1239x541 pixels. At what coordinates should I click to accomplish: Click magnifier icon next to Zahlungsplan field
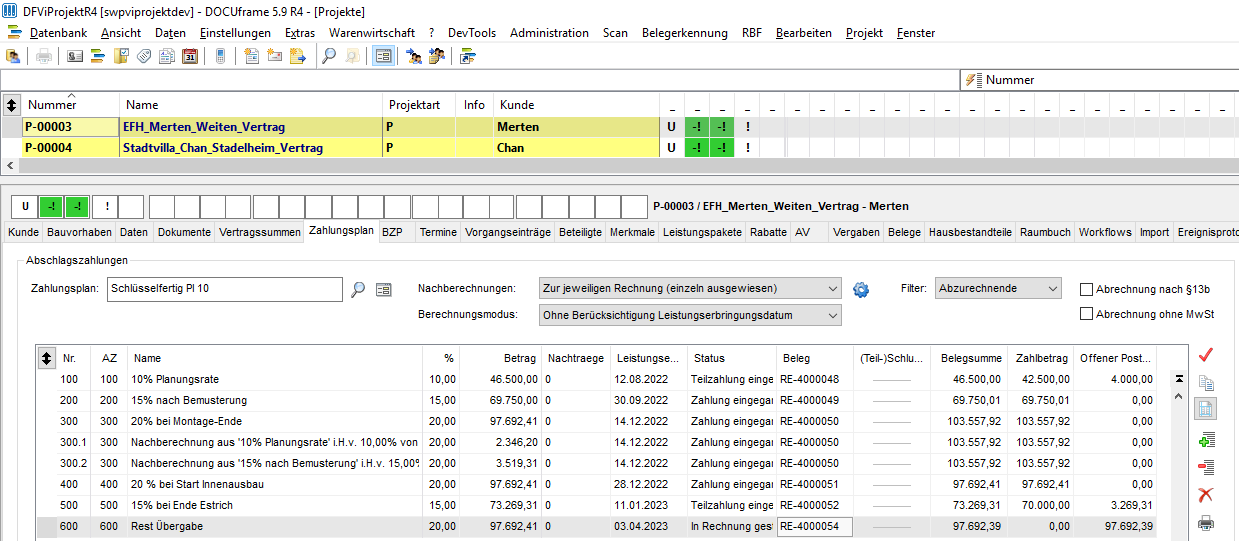click(x=358, y=290)
